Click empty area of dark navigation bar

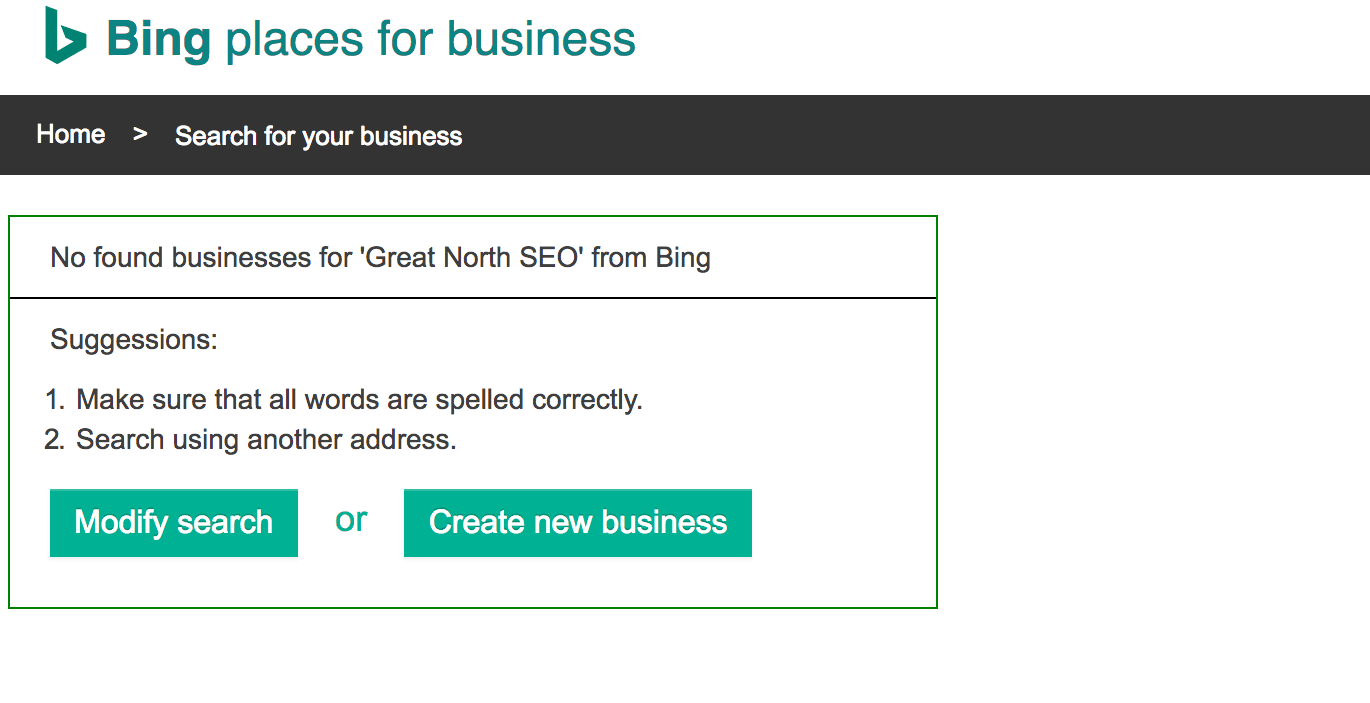tap(900, 135)
